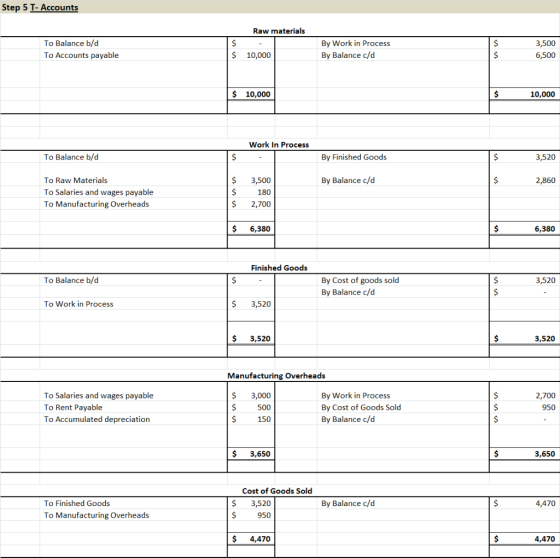This screenshot has width=560, height=558.
Task: Click the 4,470 balance c/d amount
Action: click(x=545, y=503)
